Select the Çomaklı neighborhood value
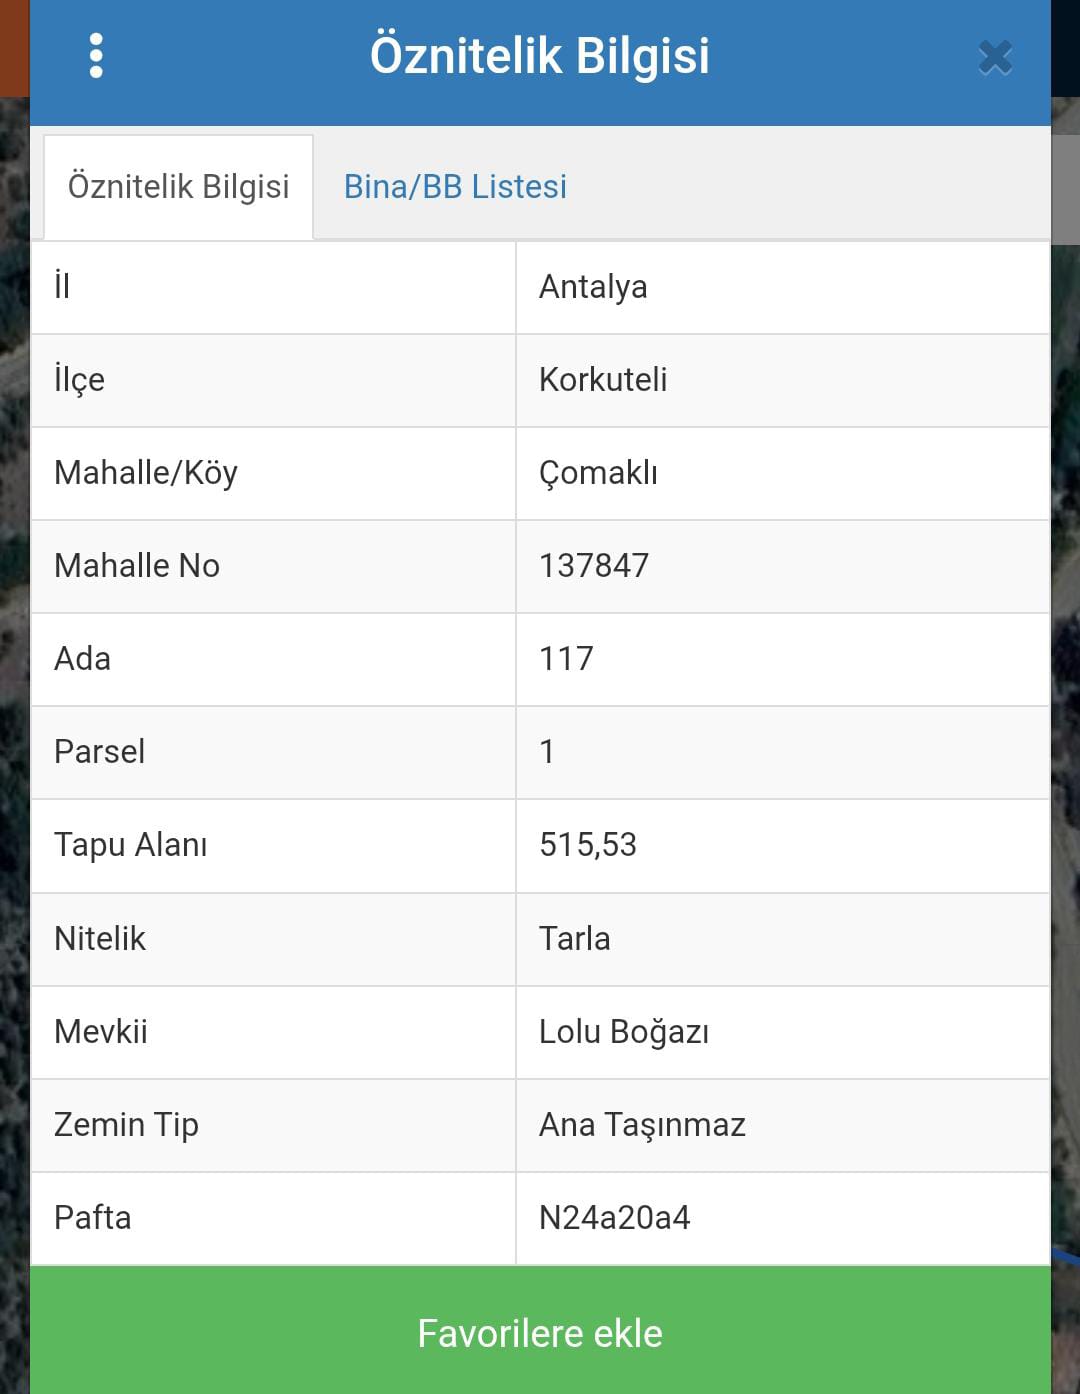The height and width of the screenshot is (1394, 1080). point(598,473)
